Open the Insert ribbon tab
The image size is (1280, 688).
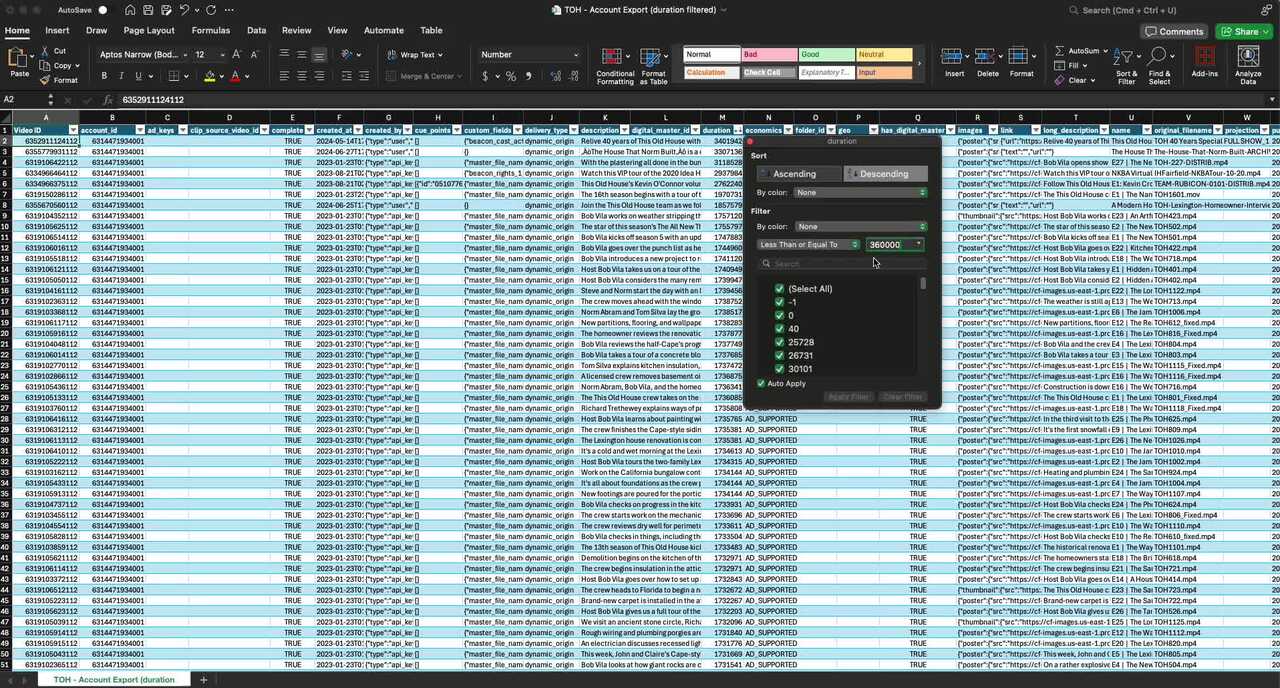[x=57, y=31]
